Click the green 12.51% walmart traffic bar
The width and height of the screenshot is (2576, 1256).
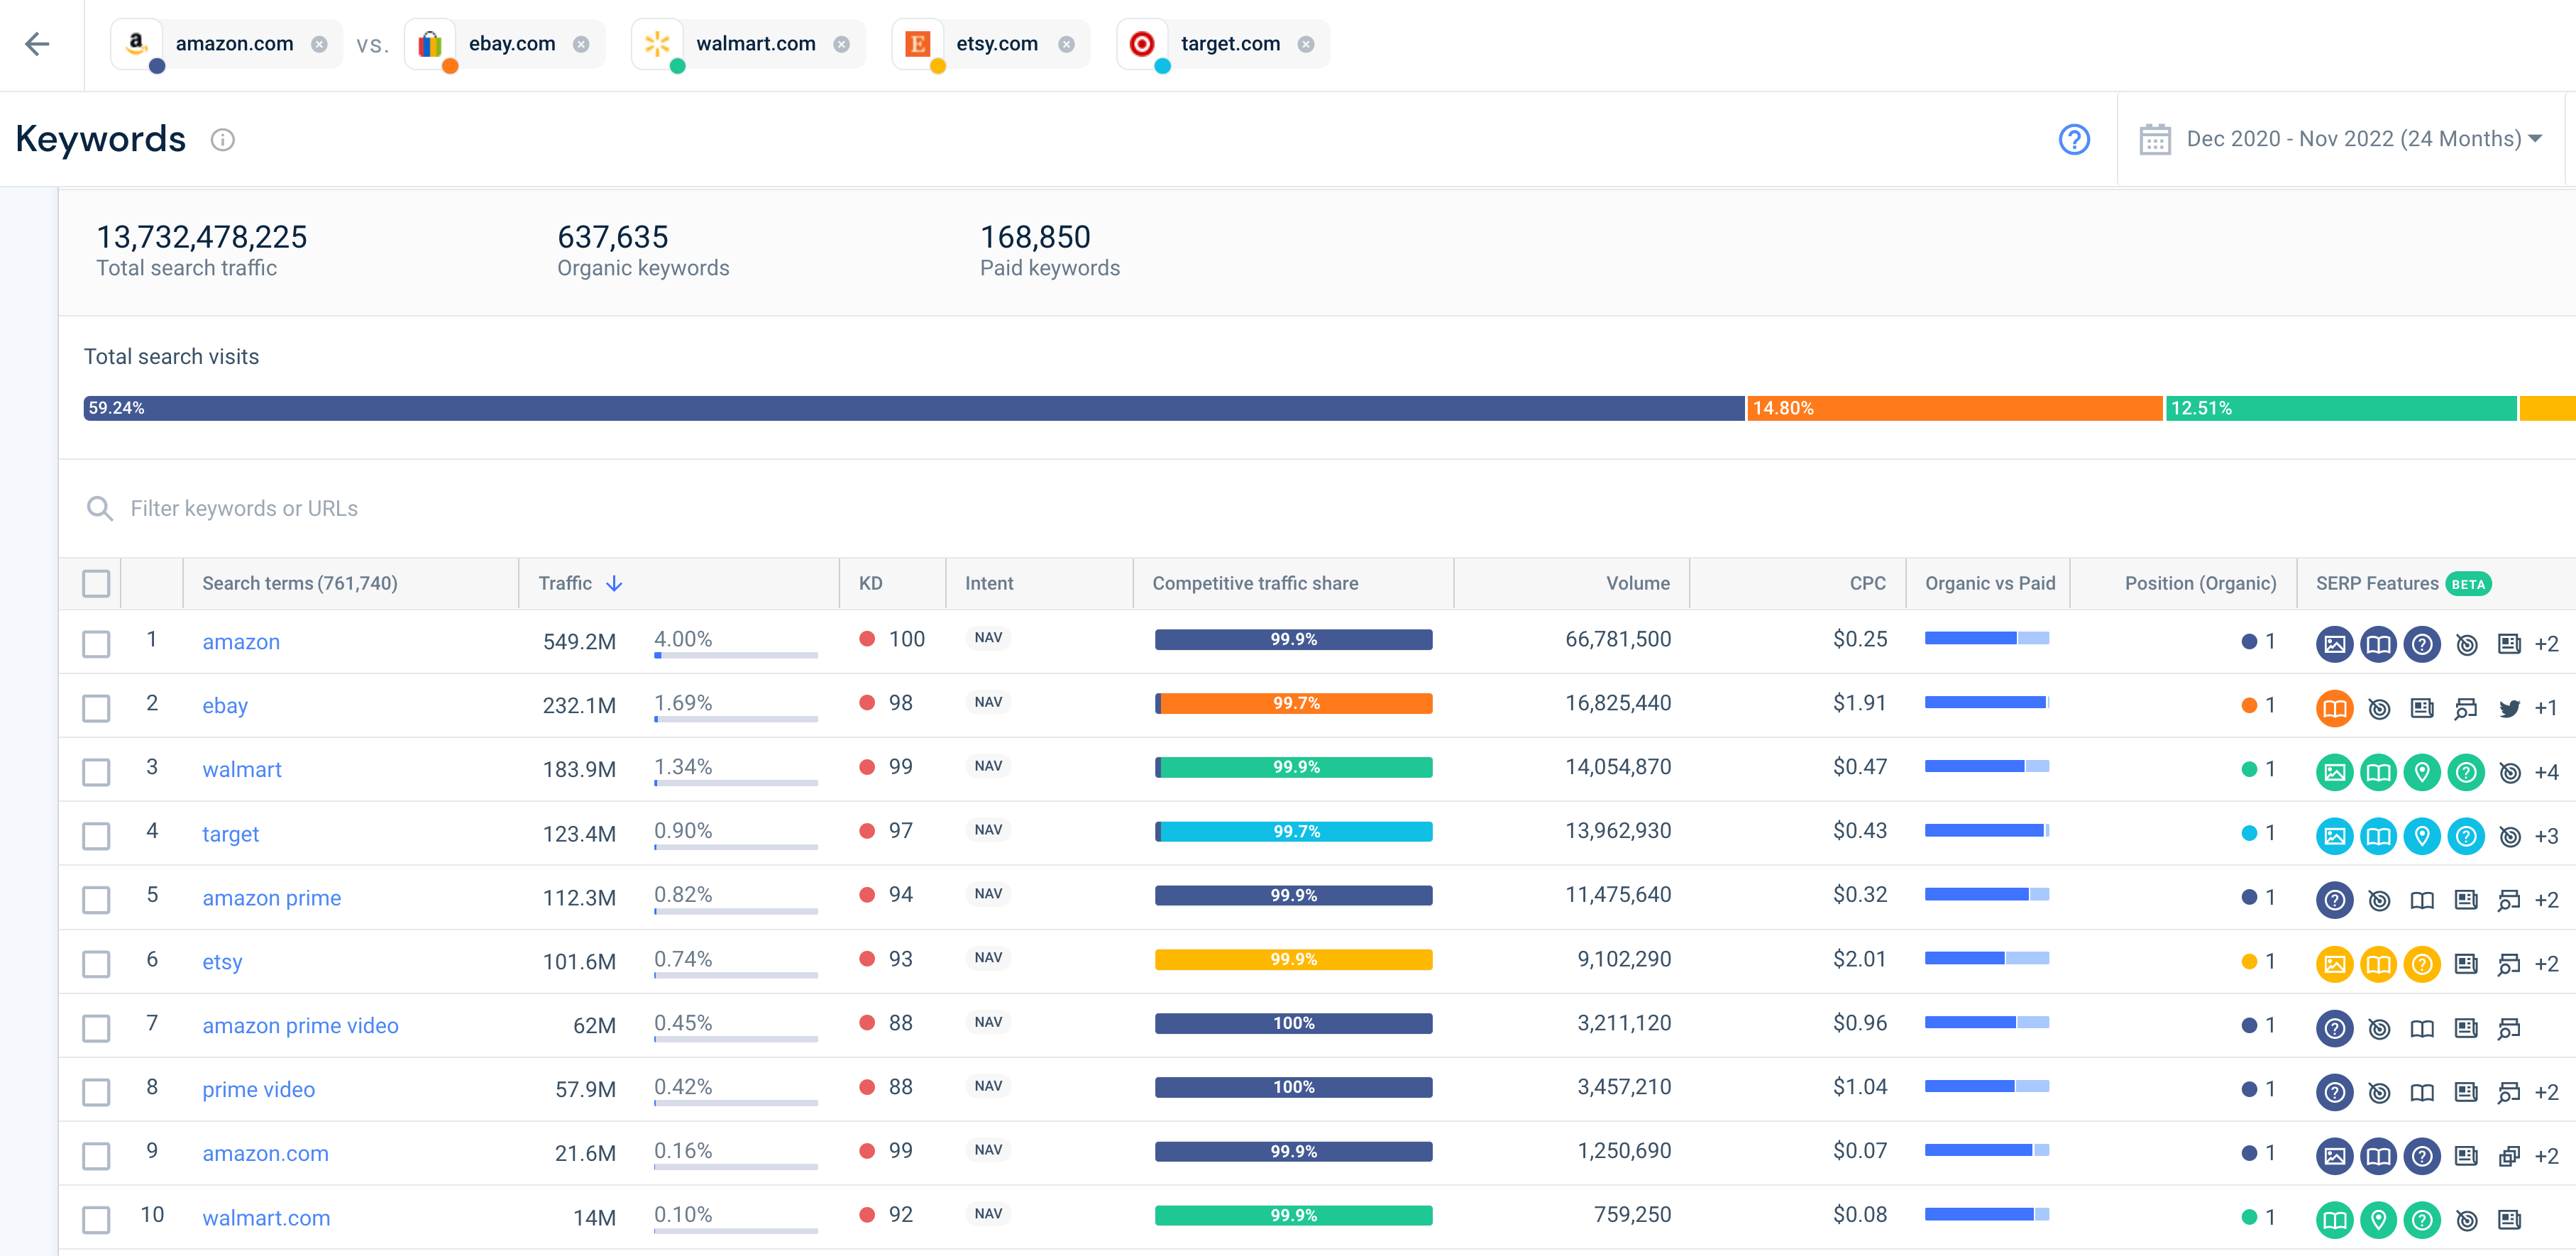click(x=2341, y=408)
